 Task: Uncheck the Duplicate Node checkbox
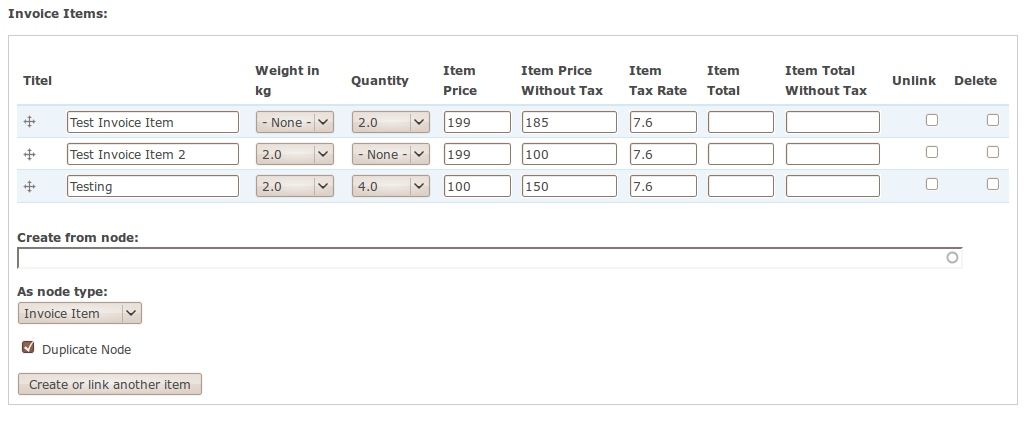pyautogui.click(x=28, y=347)
